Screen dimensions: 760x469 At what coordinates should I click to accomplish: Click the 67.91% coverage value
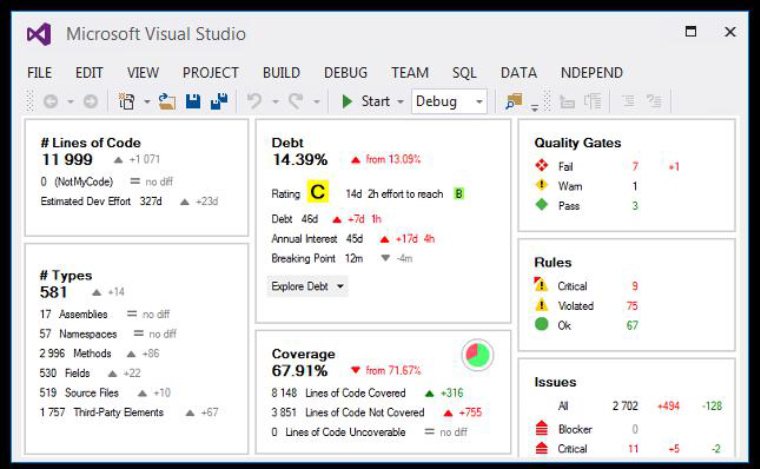click(300, 371)
